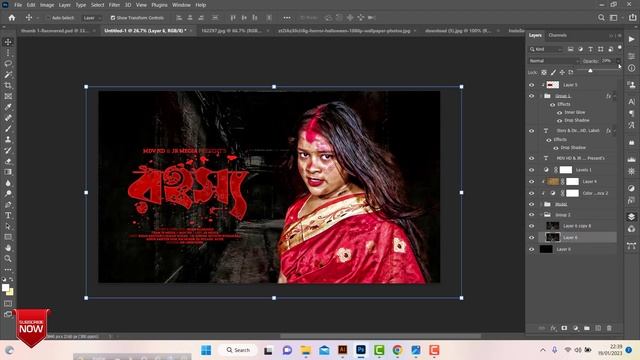
Task: Select the Spot Healing Brush tool
Action: [8, 118]
